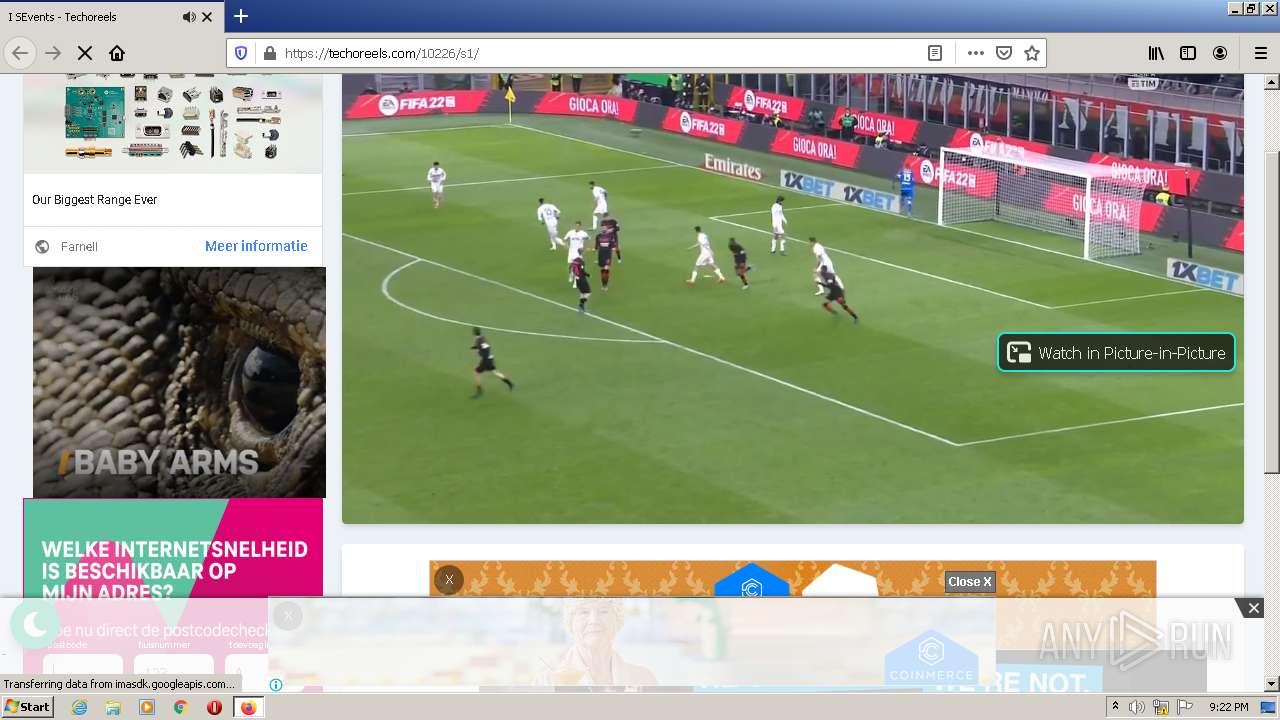Open Meer informatie link in Farnell ad
The image size is (1280, 720).
pos(256,246)
